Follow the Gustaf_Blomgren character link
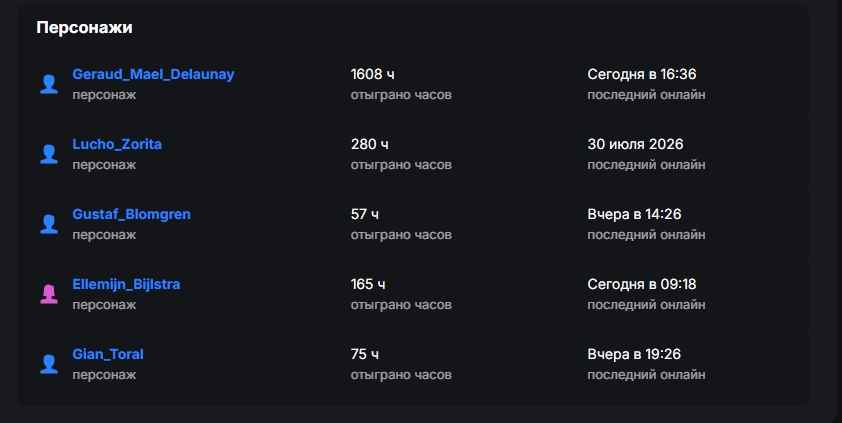This screenshot has height=423, width=842. 132,214
